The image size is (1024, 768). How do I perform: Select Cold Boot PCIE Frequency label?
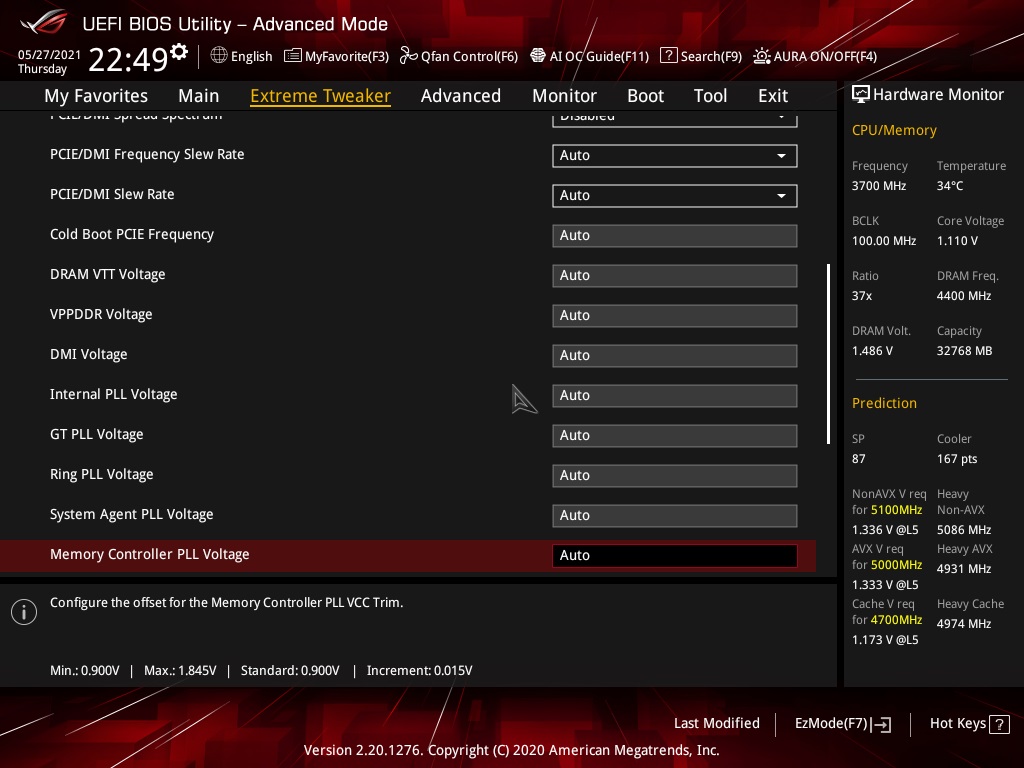[132, 234]
